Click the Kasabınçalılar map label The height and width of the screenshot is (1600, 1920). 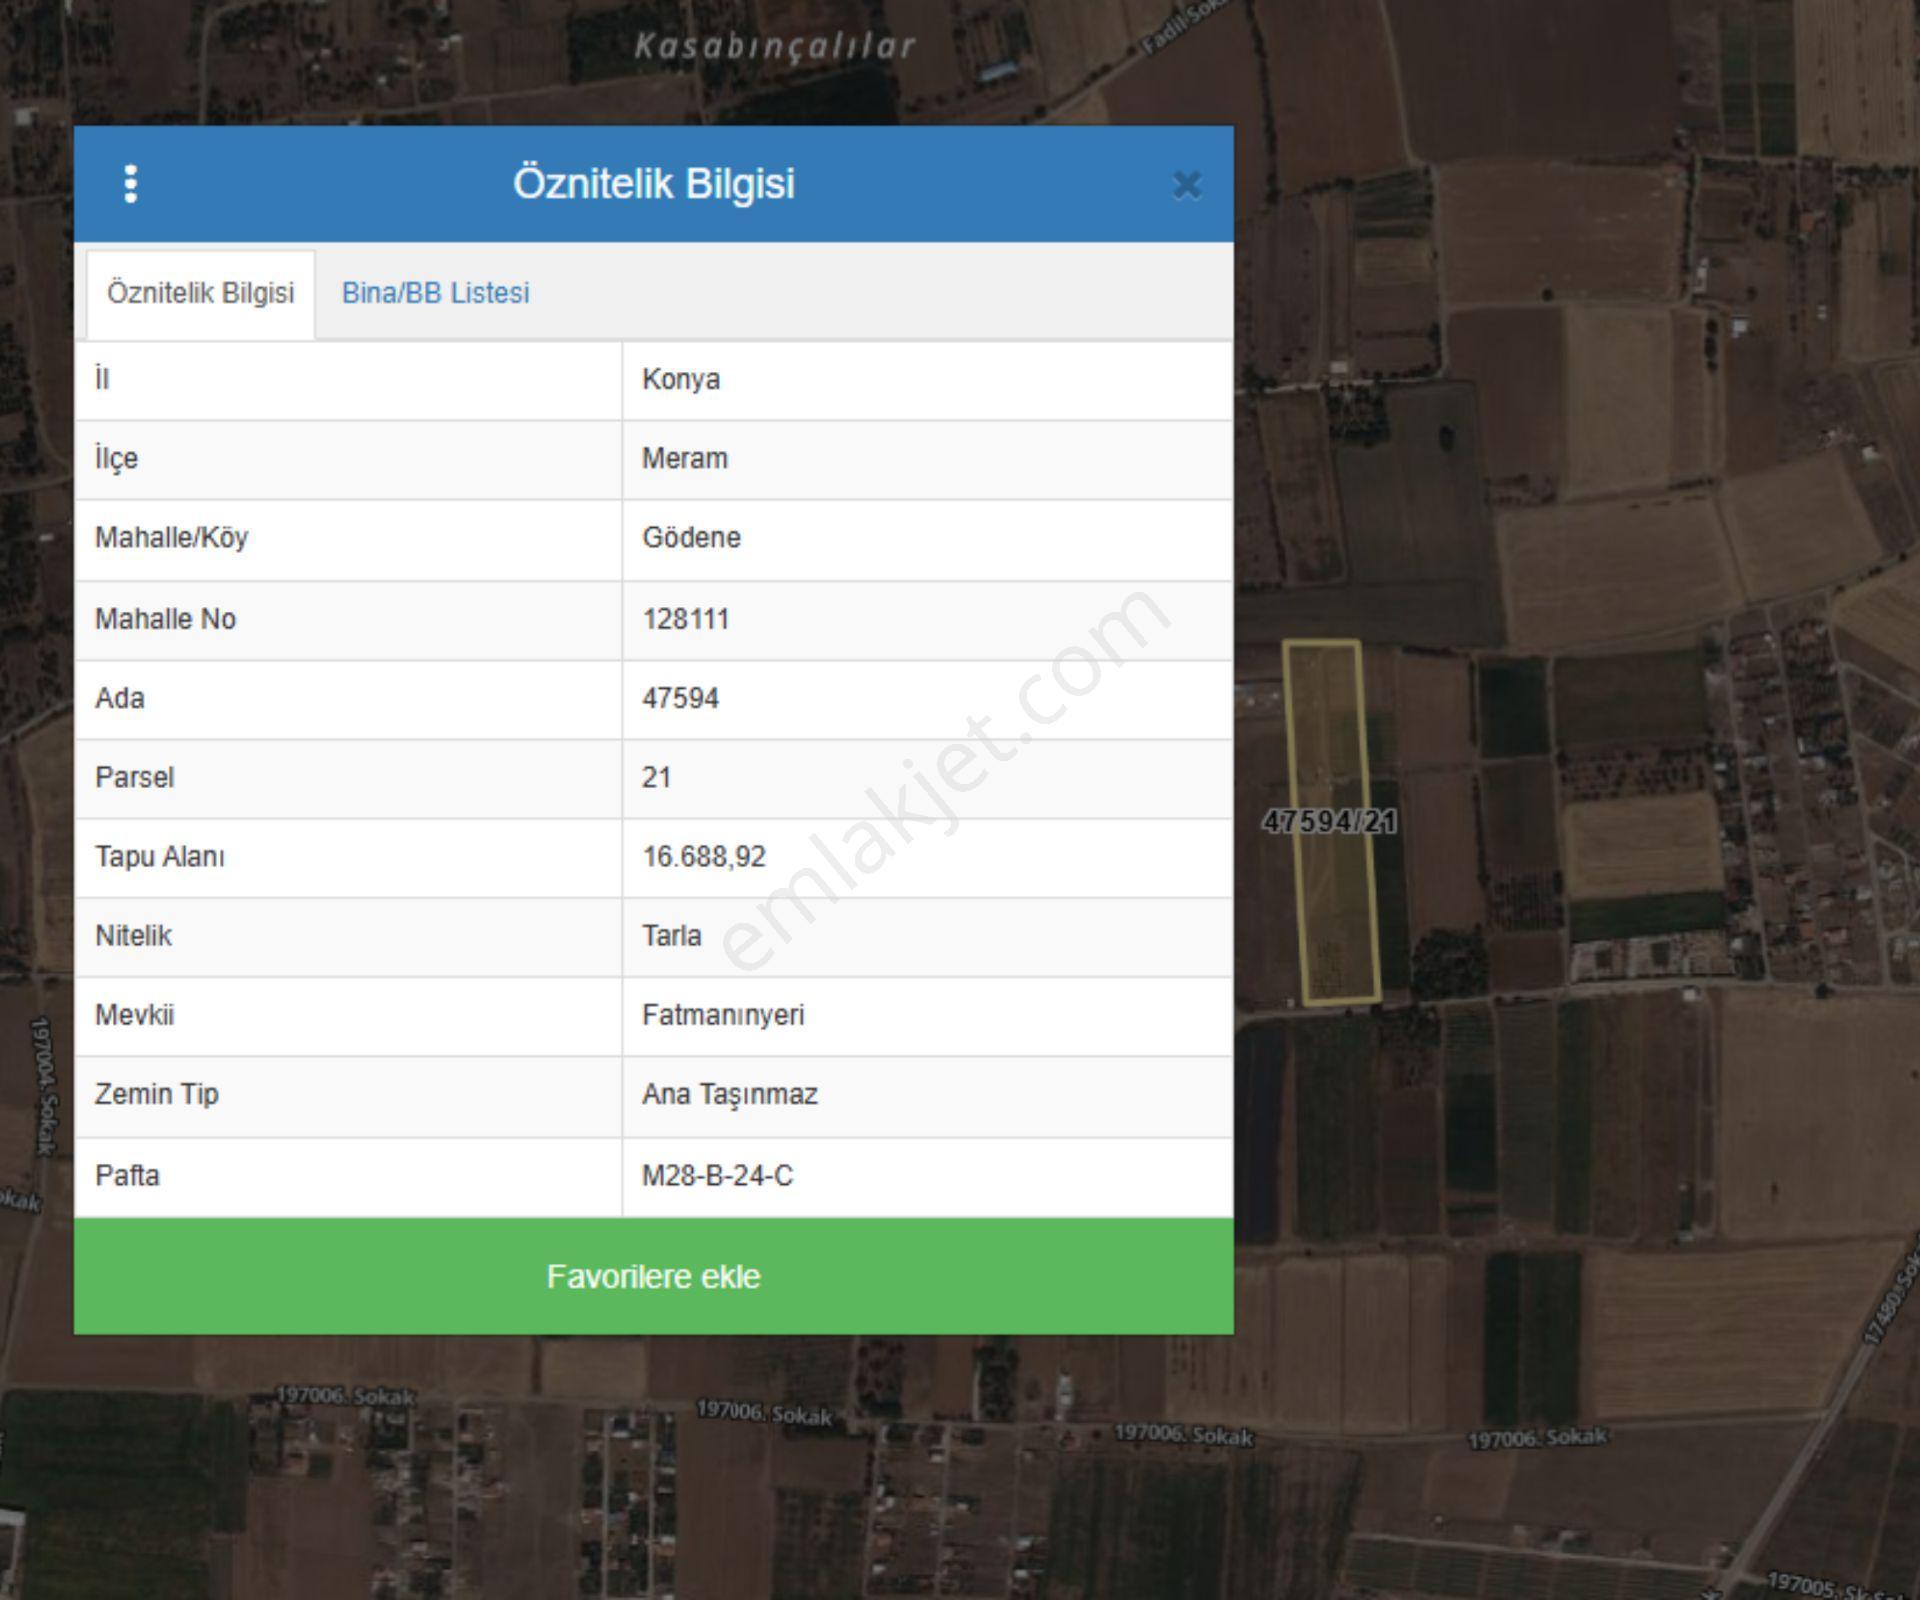pyautogui.click(x=775, y=46)
